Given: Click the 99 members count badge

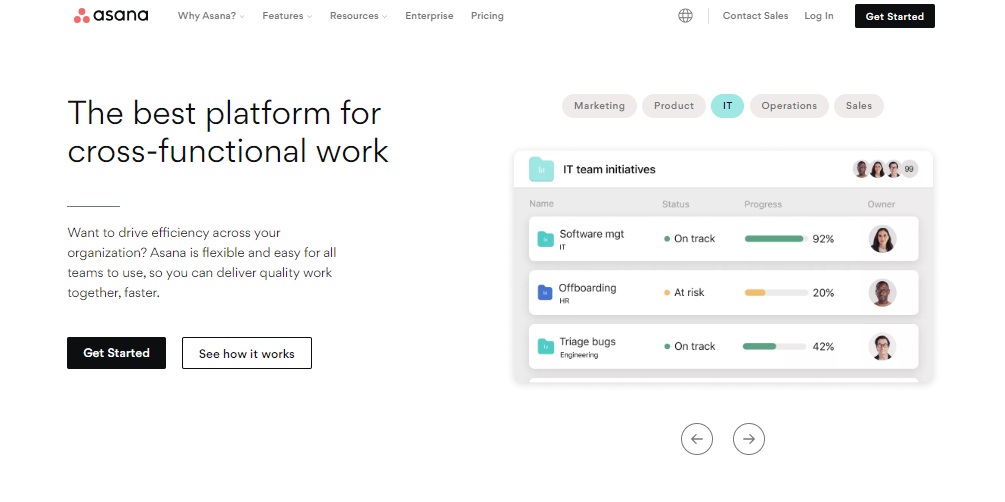Looking at the screenshot, I should (x=909, y=169).
